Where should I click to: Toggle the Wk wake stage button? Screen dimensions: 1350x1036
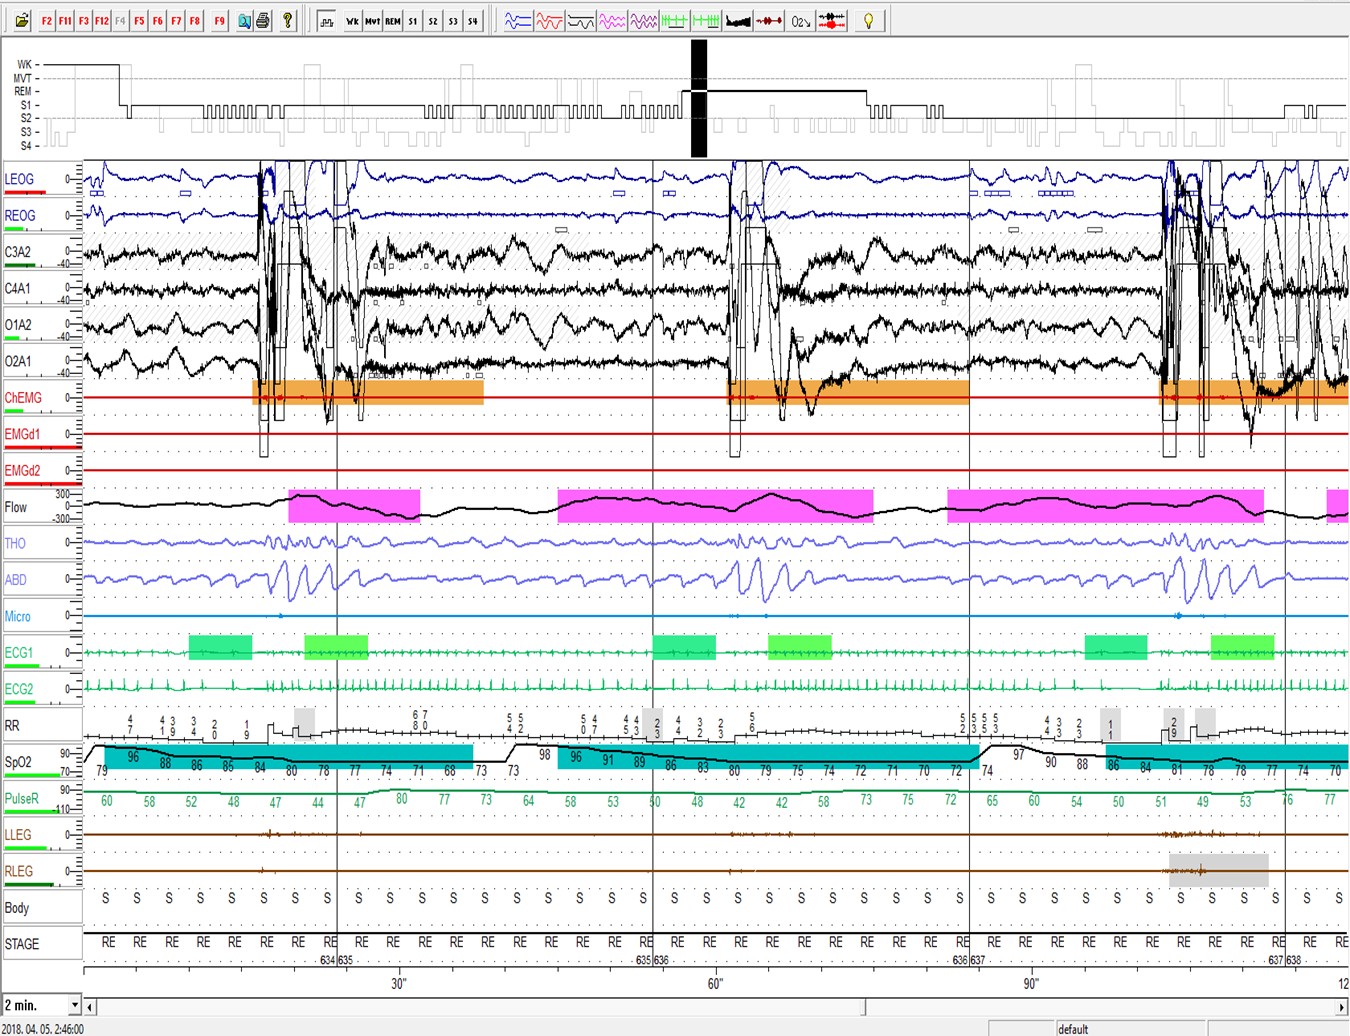pos(352,20)
